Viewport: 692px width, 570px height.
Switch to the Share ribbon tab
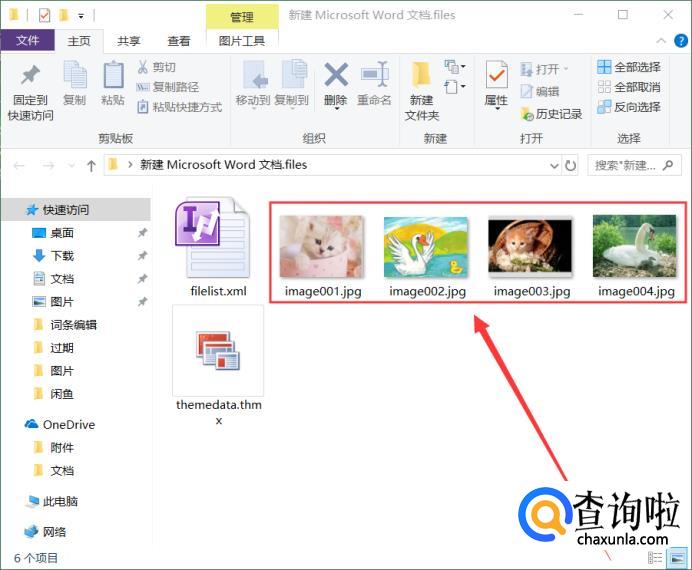coord(129,41)
